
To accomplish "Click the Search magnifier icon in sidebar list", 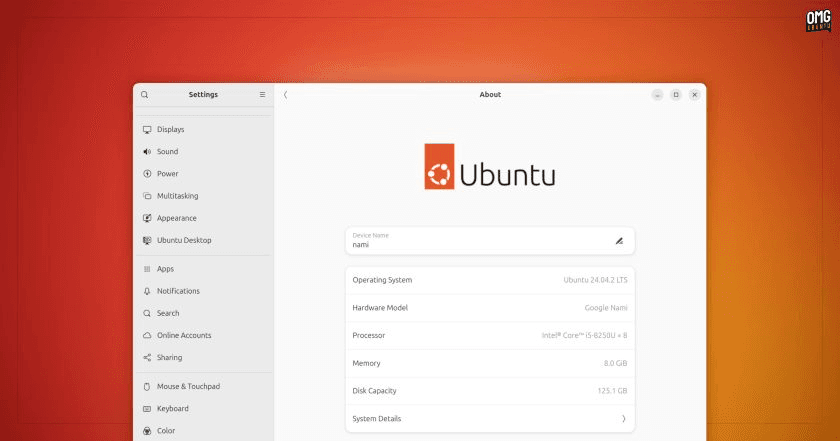I will [x=147, y=313].
